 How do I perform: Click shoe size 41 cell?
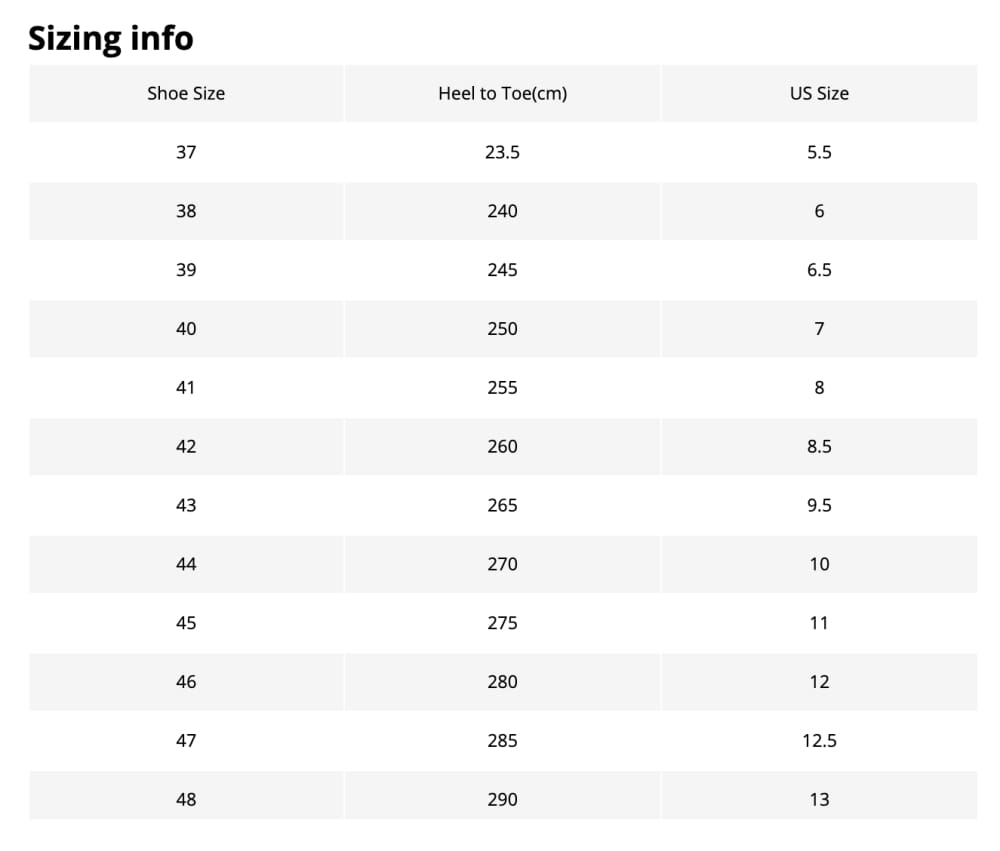(x=186, y=387)
